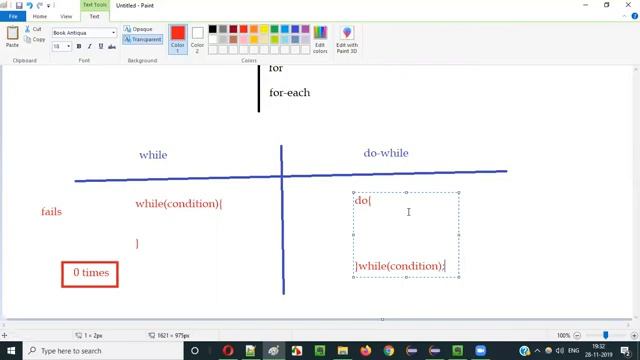Viewport: 640px width, 360px height.
Task: Toggle Strikethrough formatting
Action: click(112, 47)
